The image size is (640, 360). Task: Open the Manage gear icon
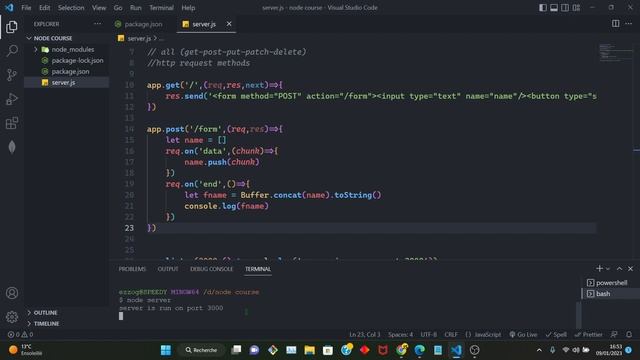click(12, 317)
